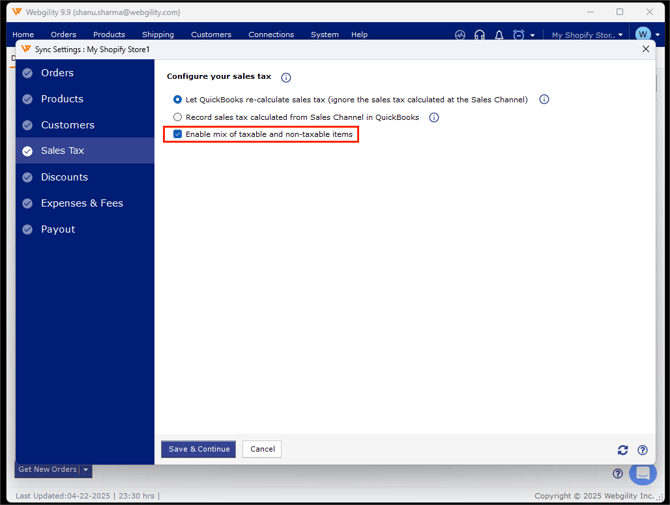The width and height of the screenshot is (670, 505).
Task: Open the headset support icon
Action: (480, 35)
